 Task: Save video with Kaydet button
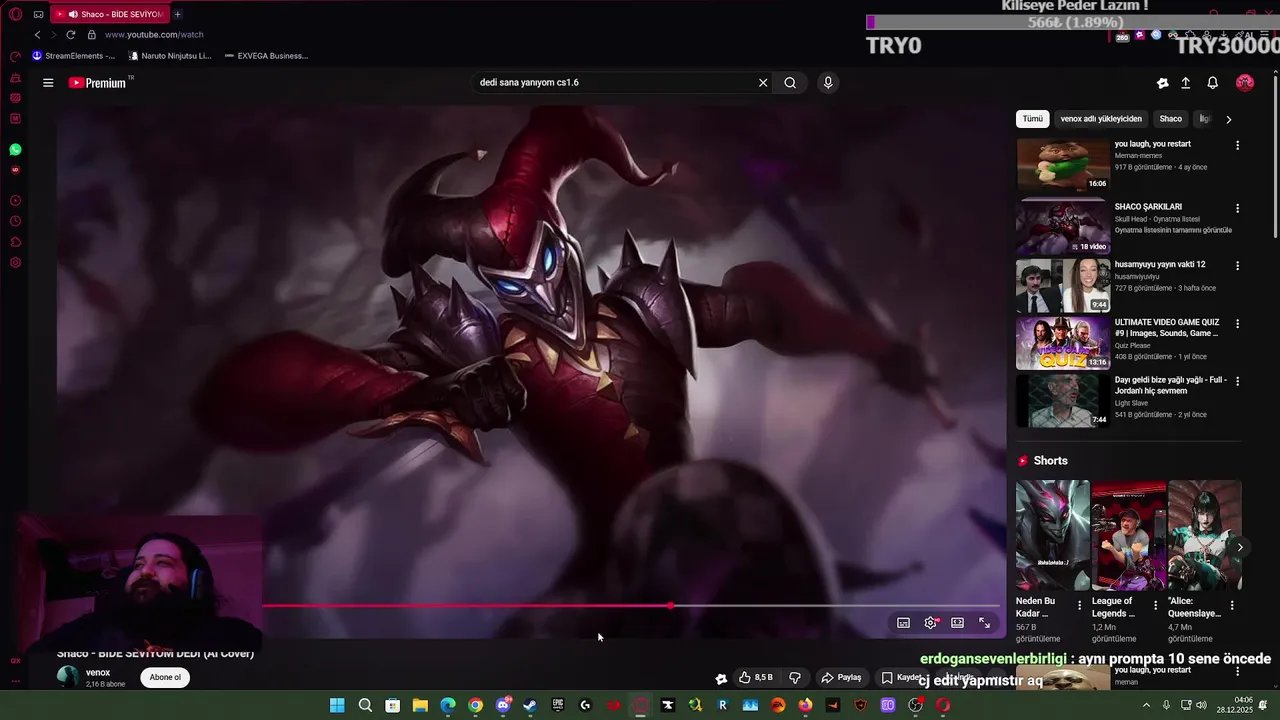point(903,678)
